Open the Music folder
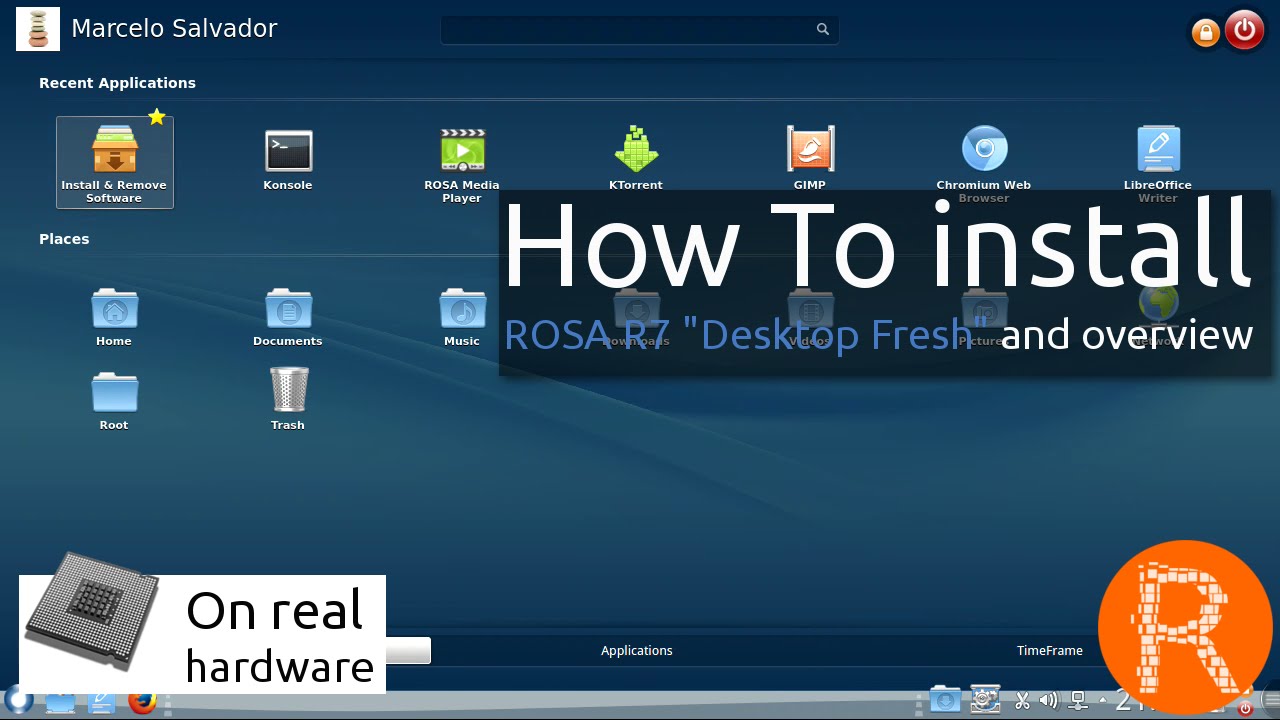The height and width of the screenshot is (720, 1280). pyautogui.click(x=462, y=318)
